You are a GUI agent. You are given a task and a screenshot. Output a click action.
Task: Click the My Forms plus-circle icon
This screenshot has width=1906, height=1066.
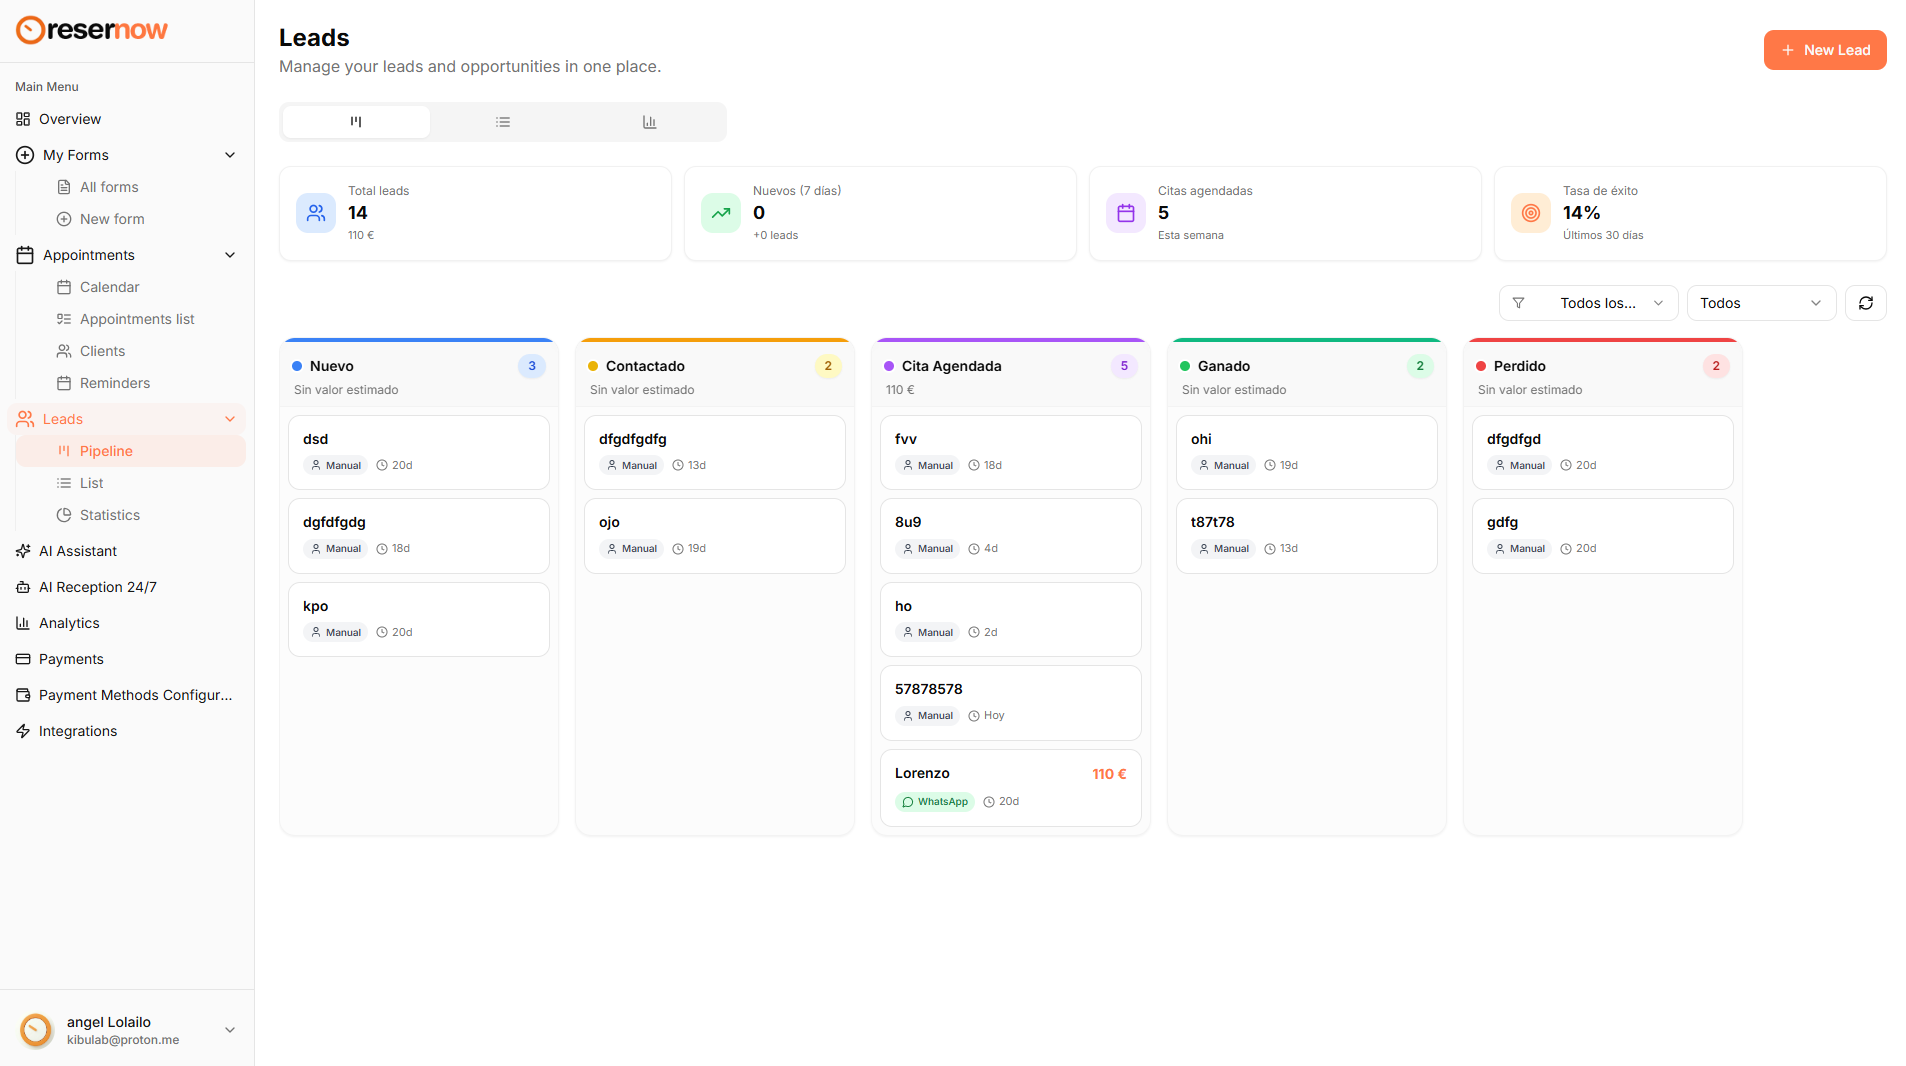pos(25,155)
